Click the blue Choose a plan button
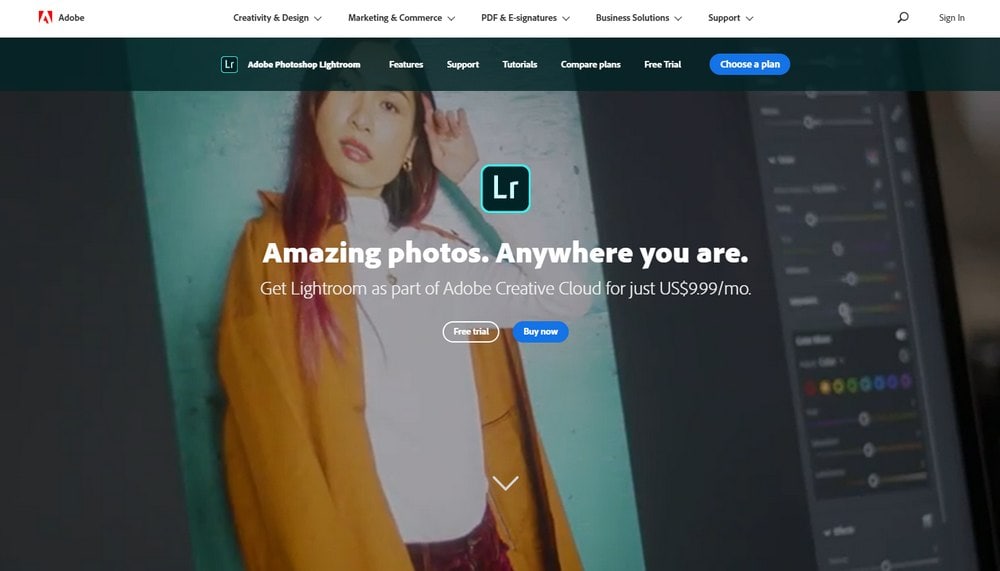 (x=750, y=64)
